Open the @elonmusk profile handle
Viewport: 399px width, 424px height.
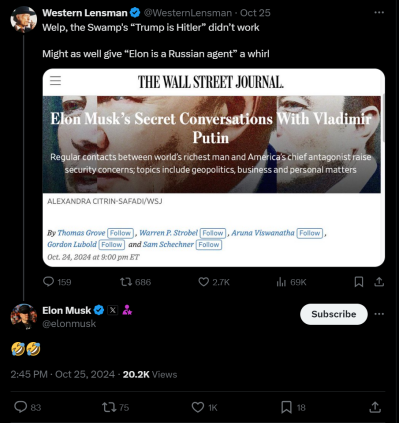click(x=69, y=324)
